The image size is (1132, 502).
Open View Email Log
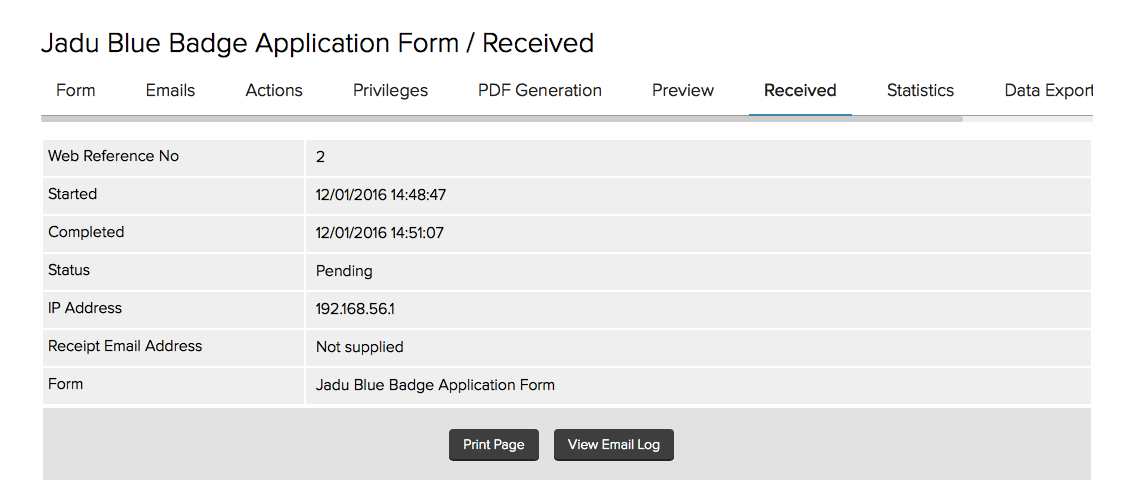tap(614, 445)
